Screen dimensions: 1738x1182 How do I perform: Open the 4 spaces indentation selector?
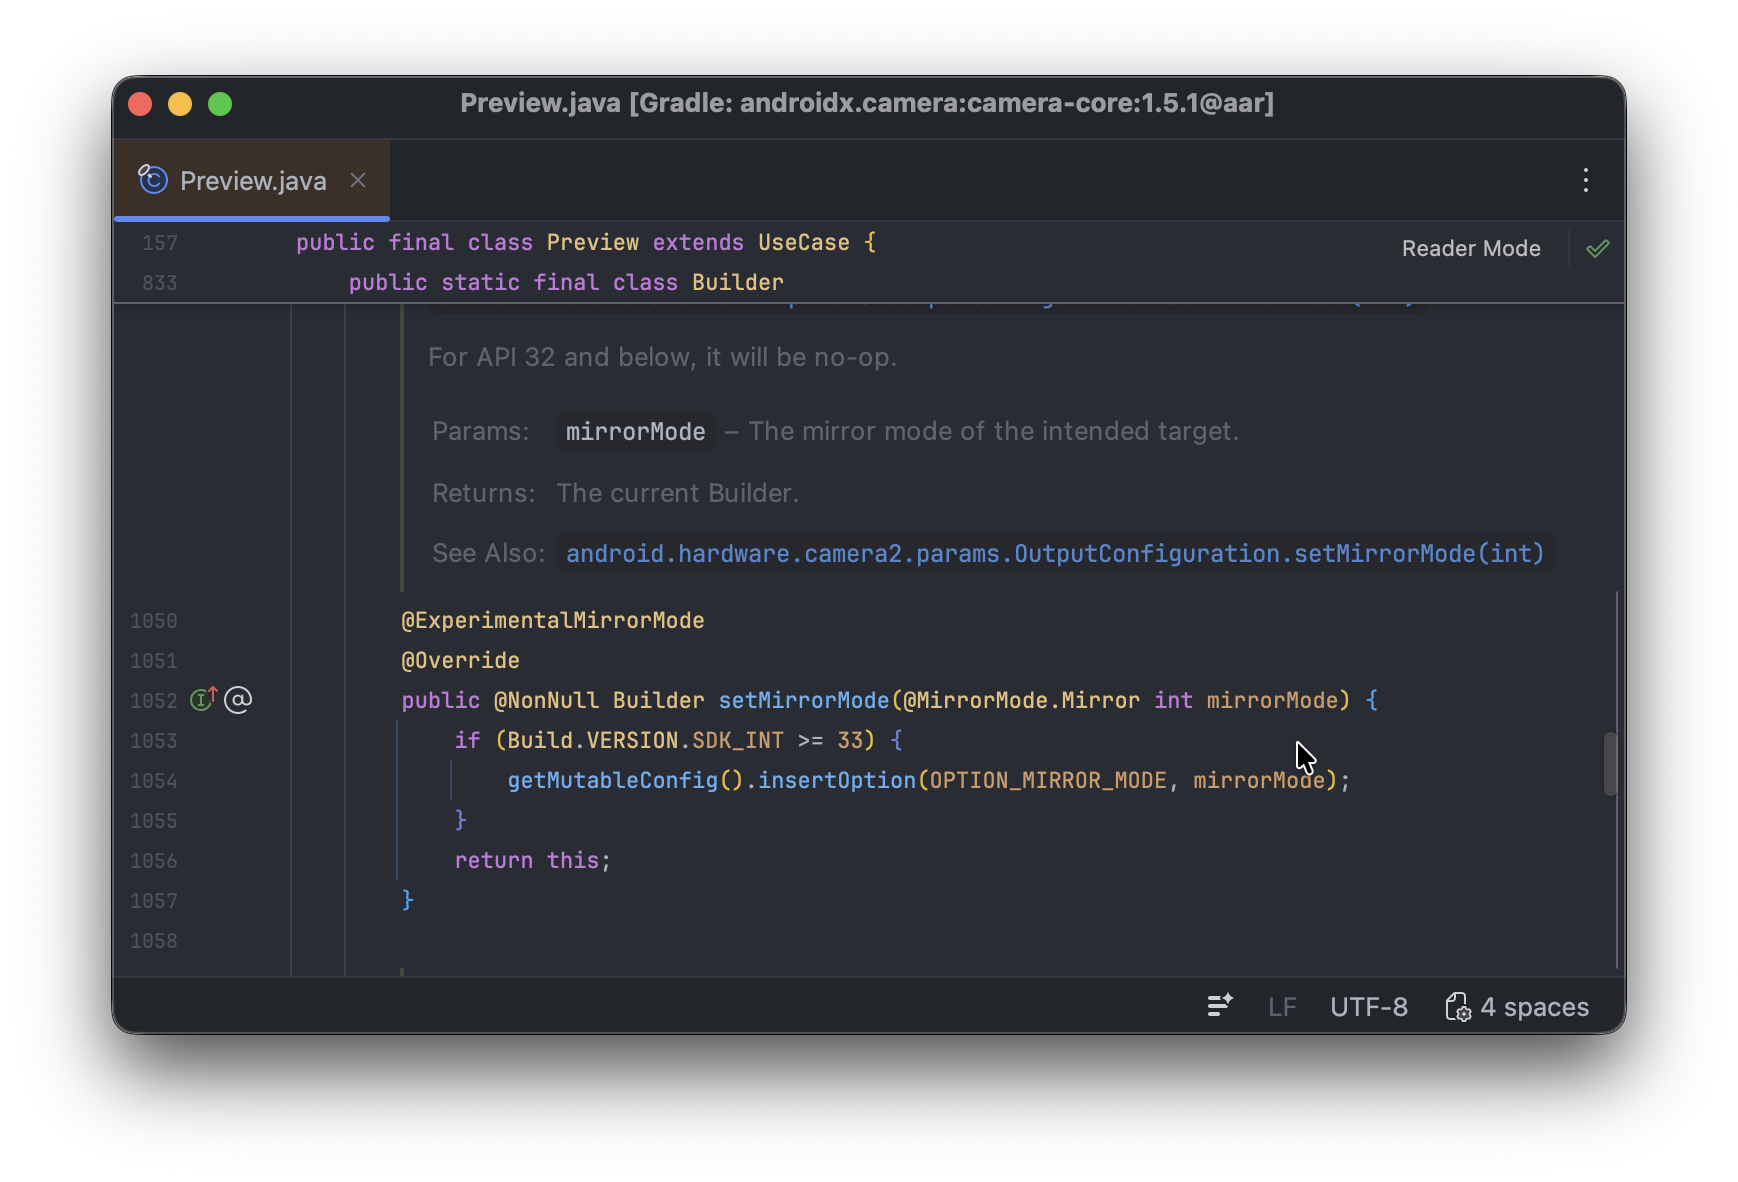1534,1007
